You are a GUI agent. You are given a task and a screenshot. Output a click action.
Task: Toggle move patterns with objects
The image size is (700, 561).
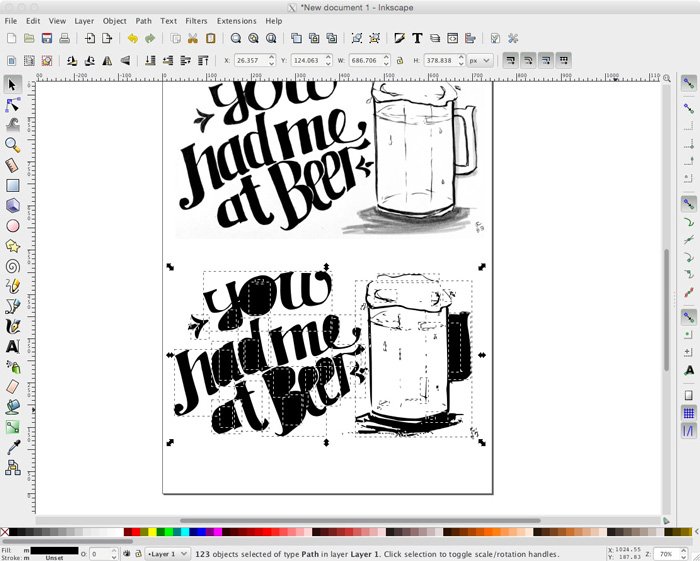563,60
